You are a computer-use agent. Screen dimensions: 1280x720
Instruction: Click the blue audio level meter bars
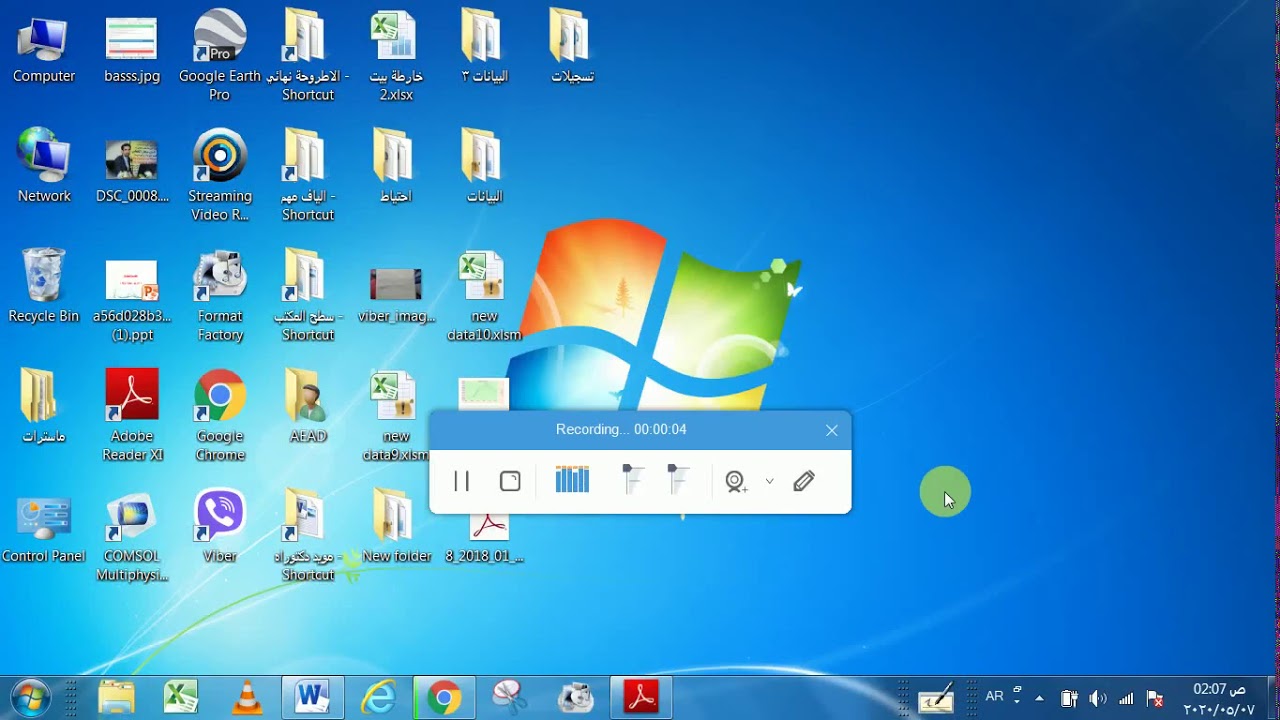pos(572,479)
